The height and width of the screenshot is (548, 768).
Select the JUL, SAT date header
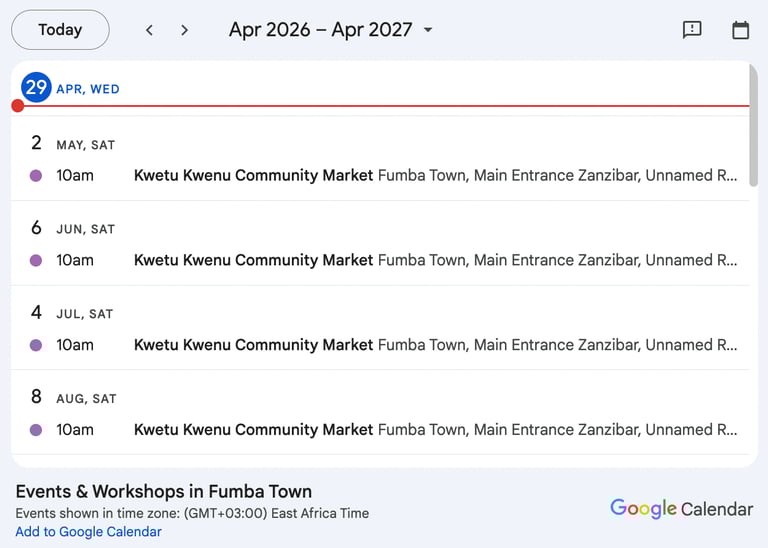point(86,314)
